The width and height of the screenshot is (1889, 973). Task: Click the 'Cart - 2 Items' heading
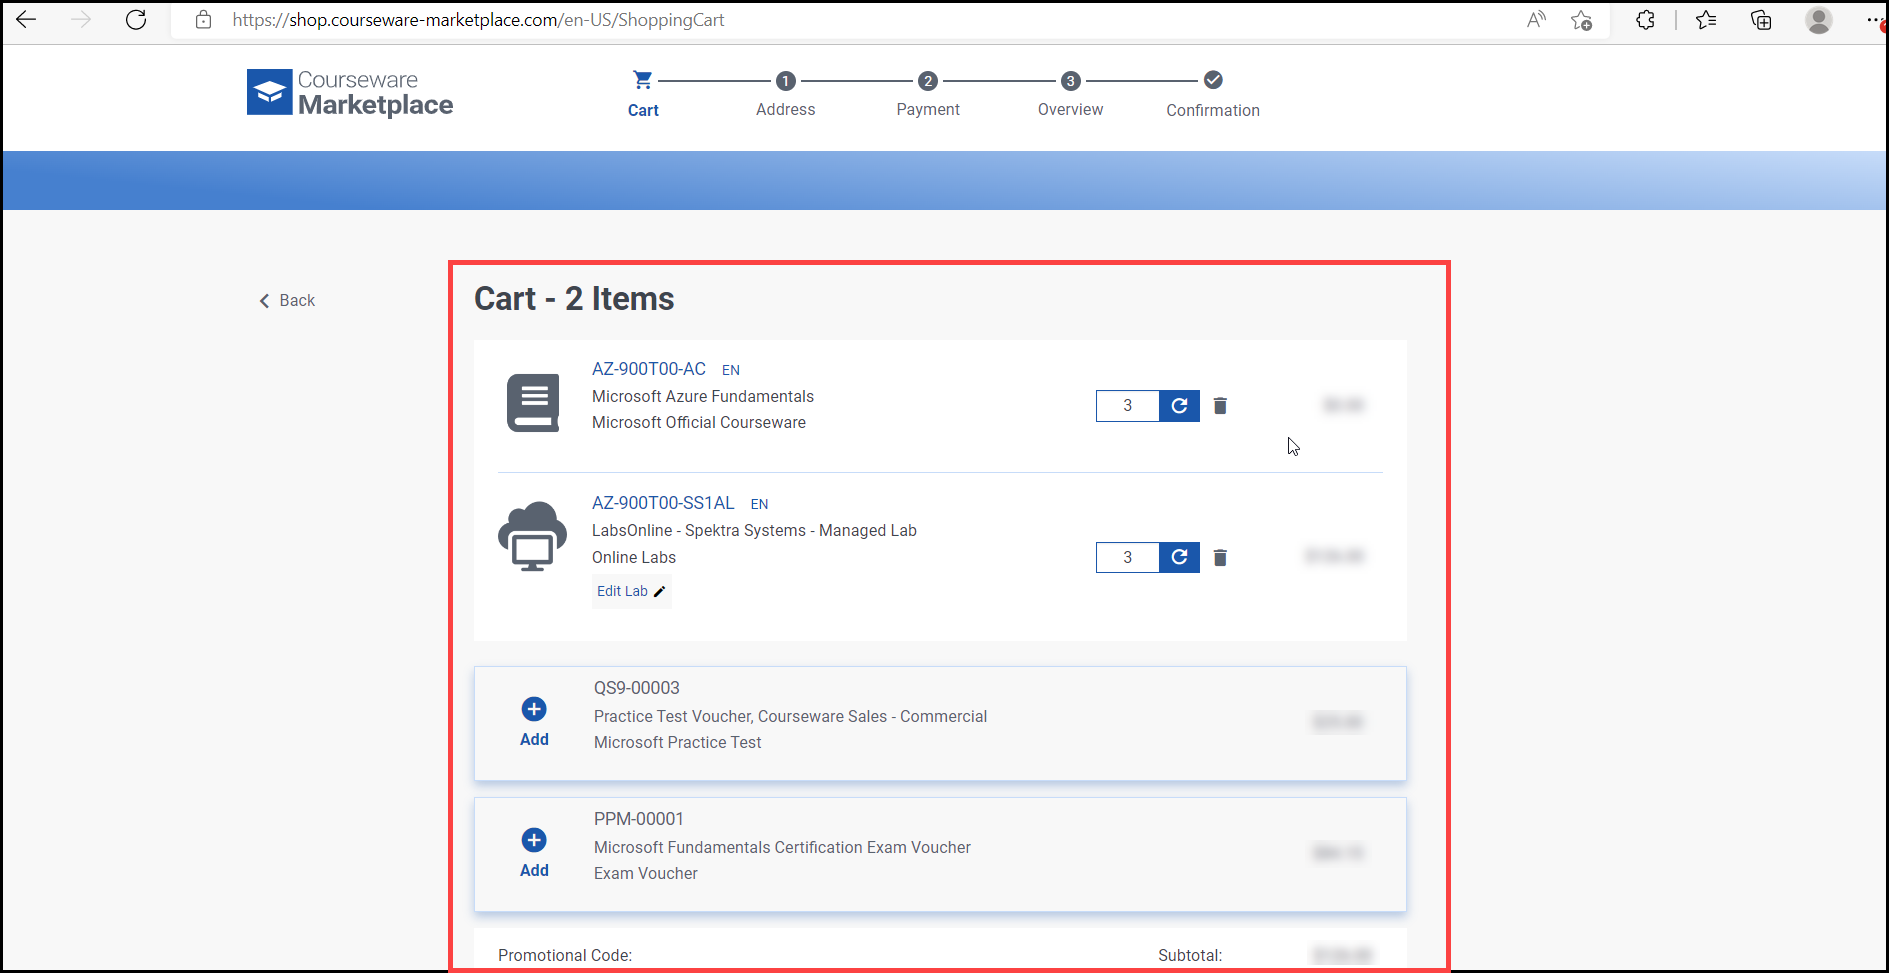pos(574,298)
